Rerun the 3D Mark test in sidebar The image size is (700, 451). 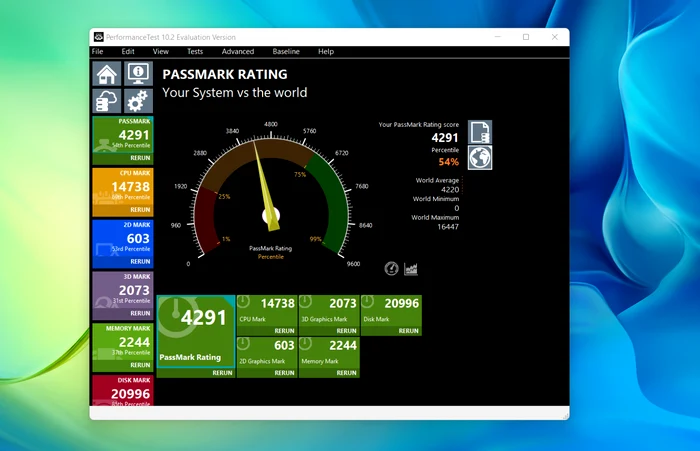140,313
